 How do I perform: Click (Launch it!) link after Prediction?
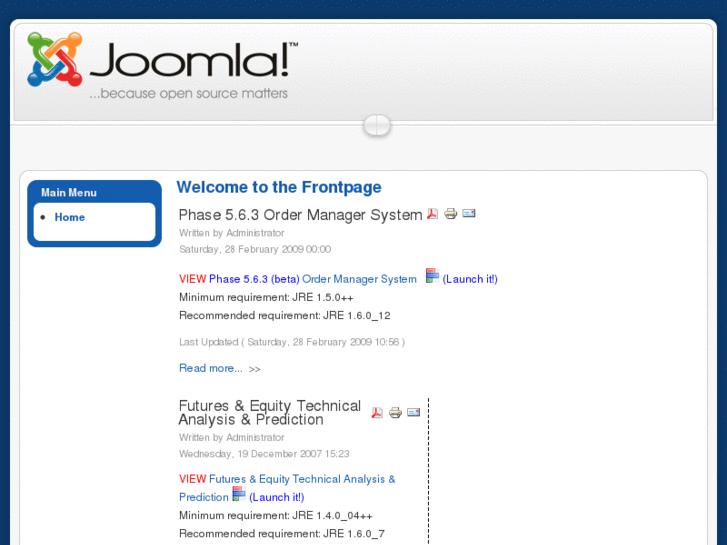click(x=277, y=497)
